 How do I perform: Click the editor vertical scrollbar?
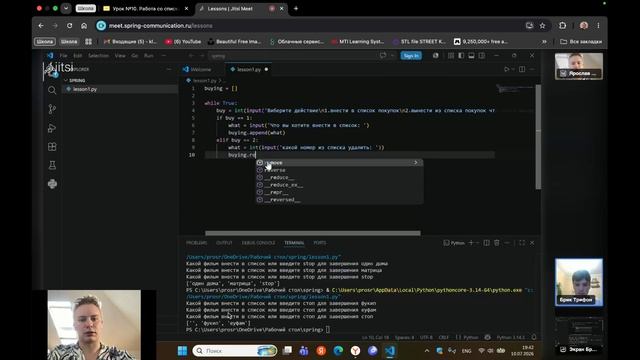(538, 137)
